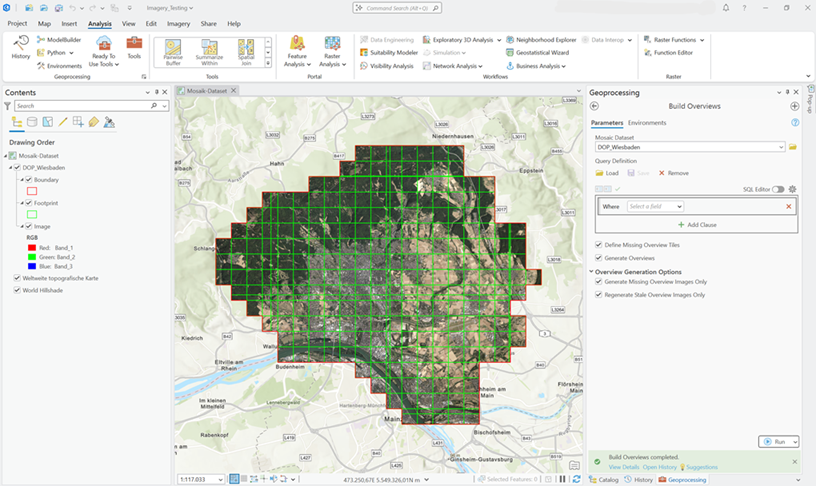Select the Summarize Within tool
Viewport: 816px width, 486px height.
pyautogui.click(x=209, y=52)
